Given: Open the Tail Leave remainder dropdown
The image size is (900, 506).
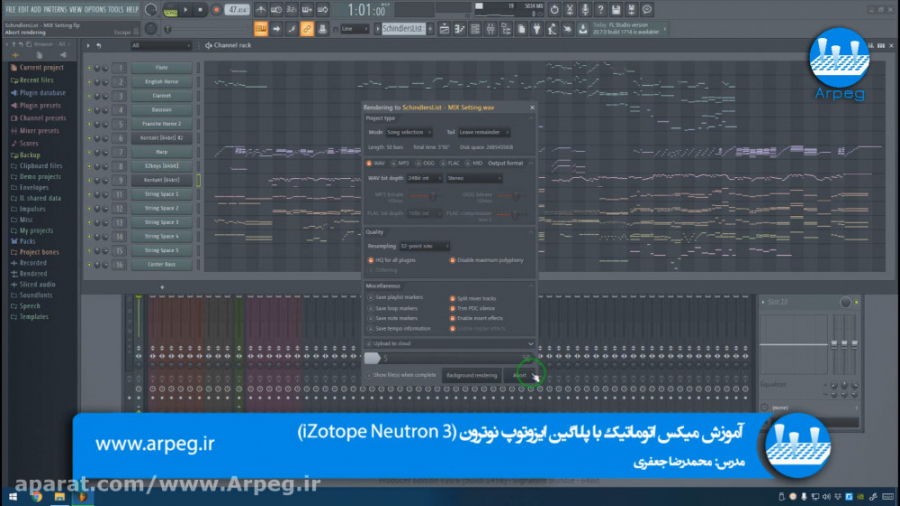Looking at the screenshot, I should tap(484, 133).
